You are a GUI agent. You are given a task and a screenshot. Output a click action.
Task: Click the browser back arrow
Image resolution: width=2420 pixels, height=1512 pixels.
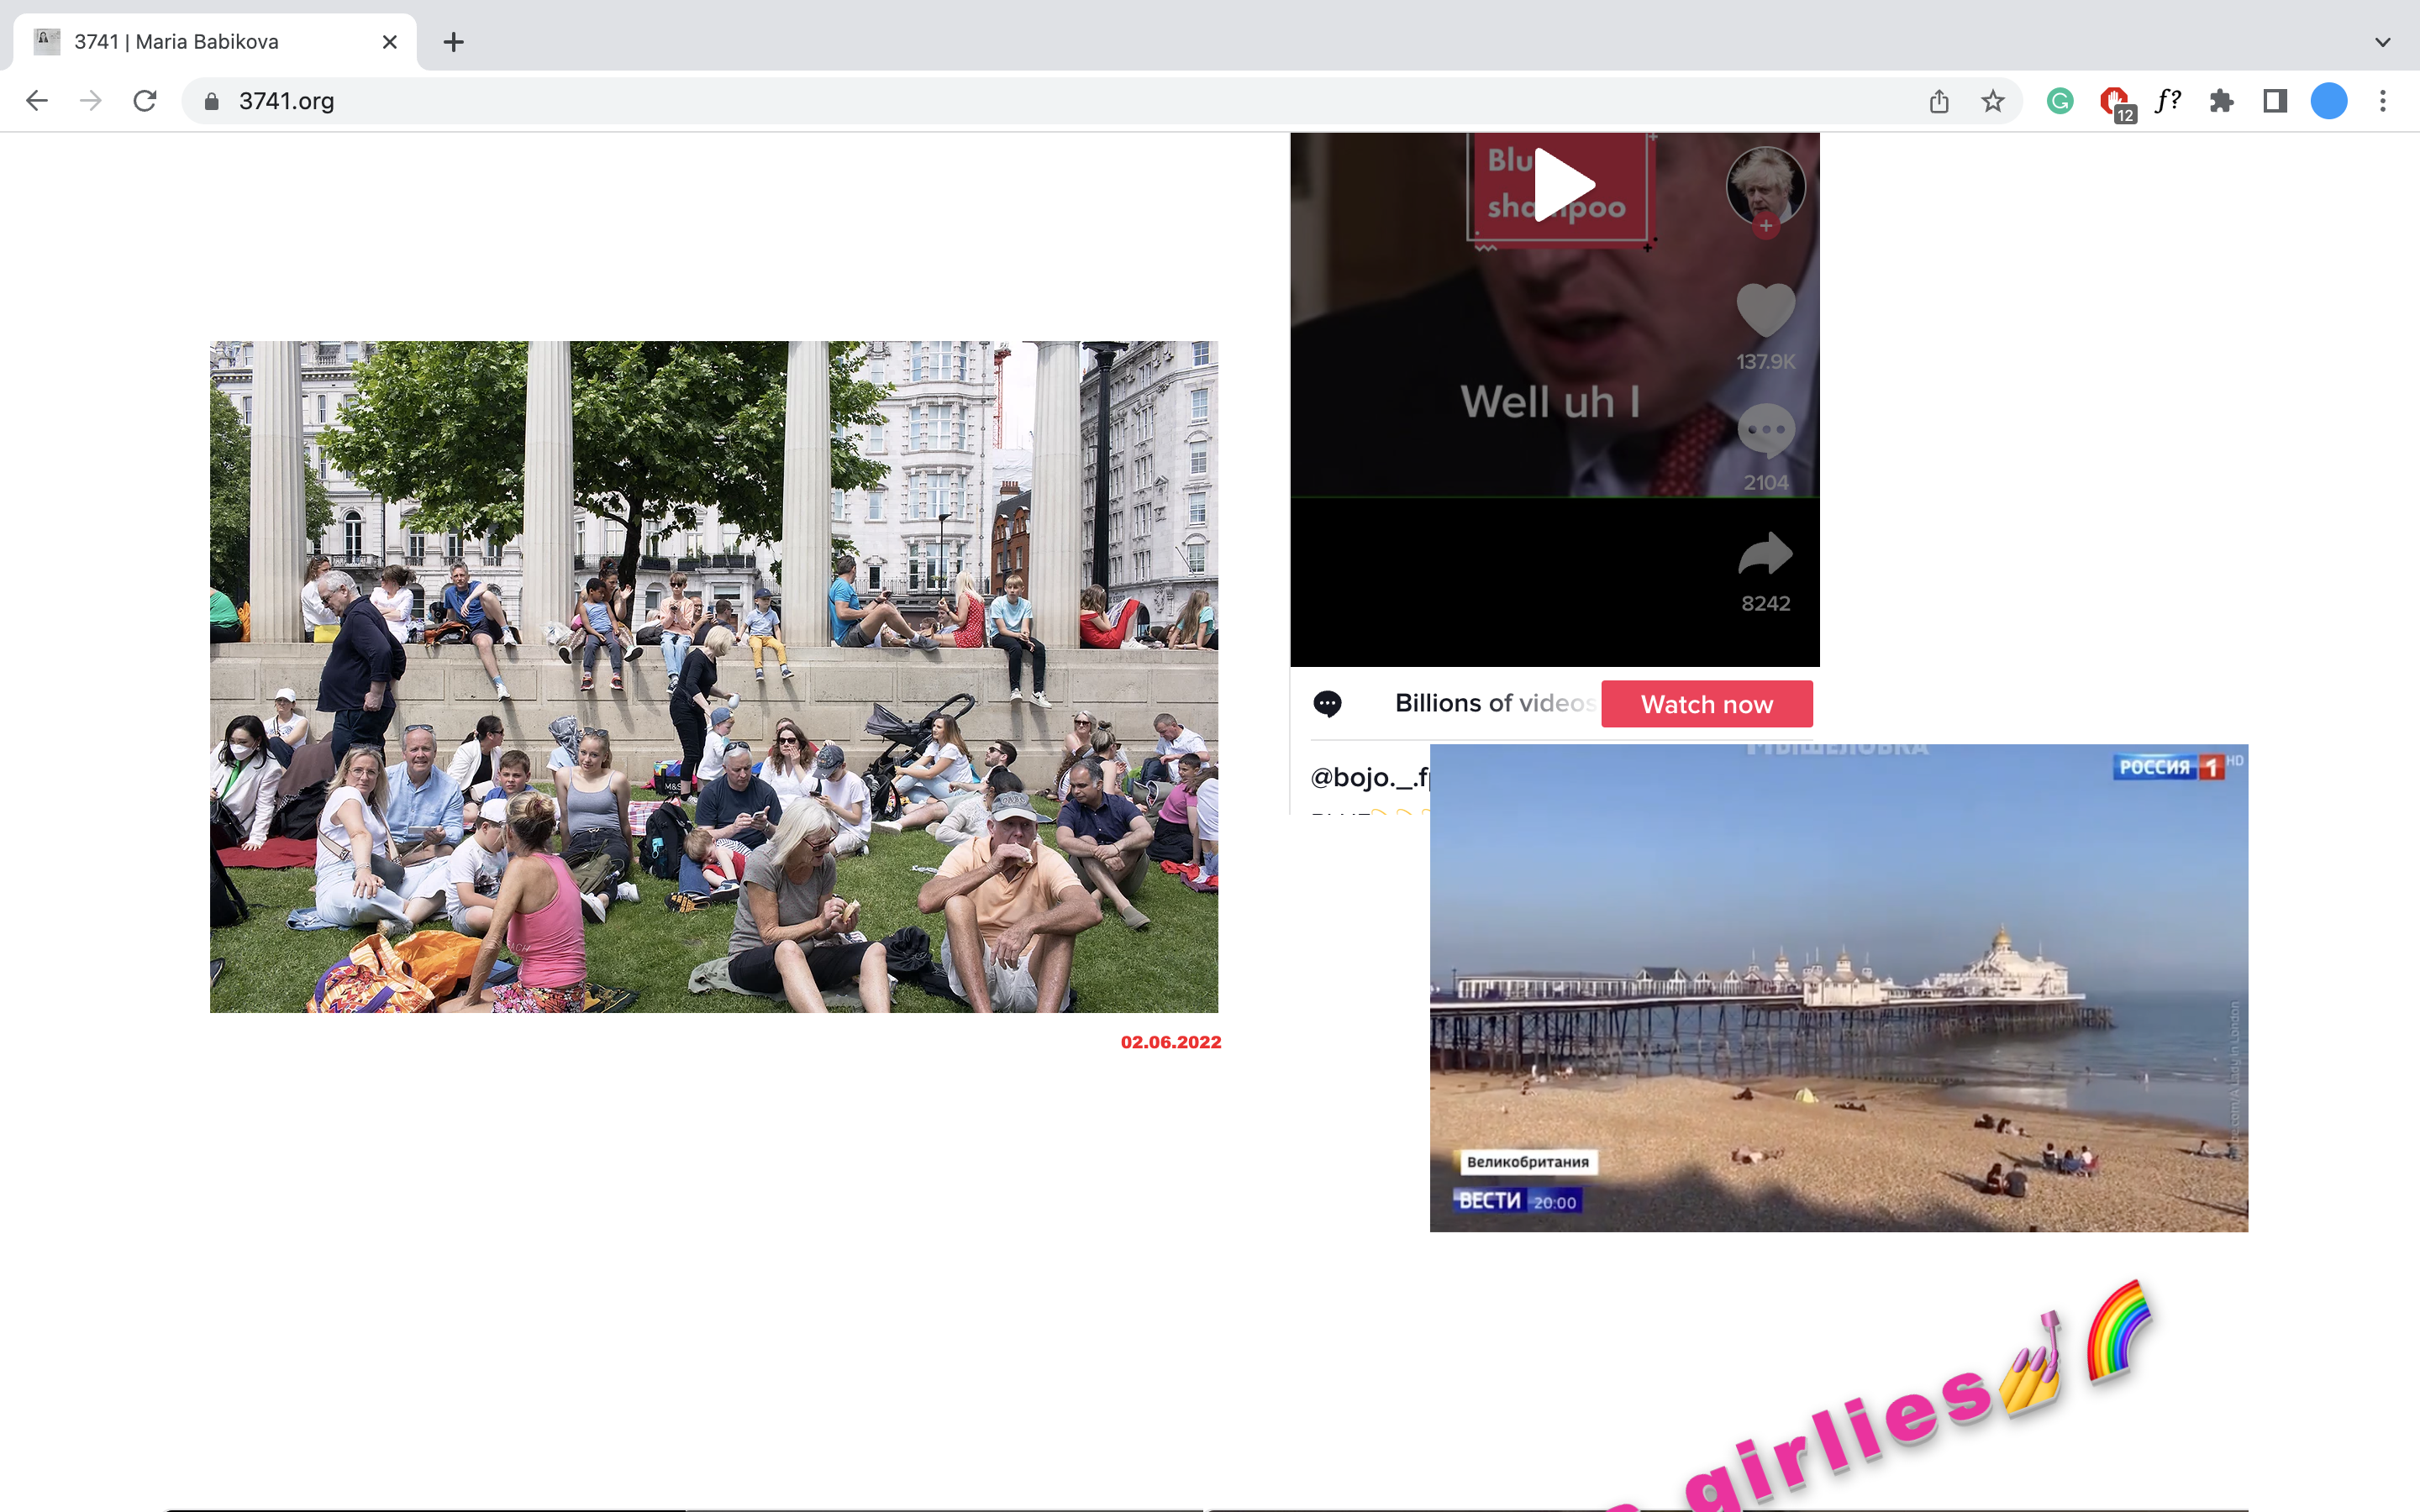tap(37, 101)
